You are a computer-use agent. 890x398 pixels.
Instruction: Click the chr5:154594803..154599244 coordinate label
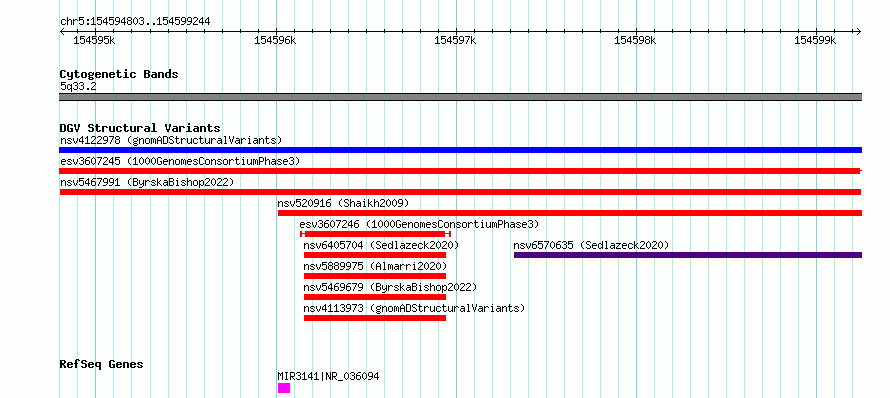point(135,22)
